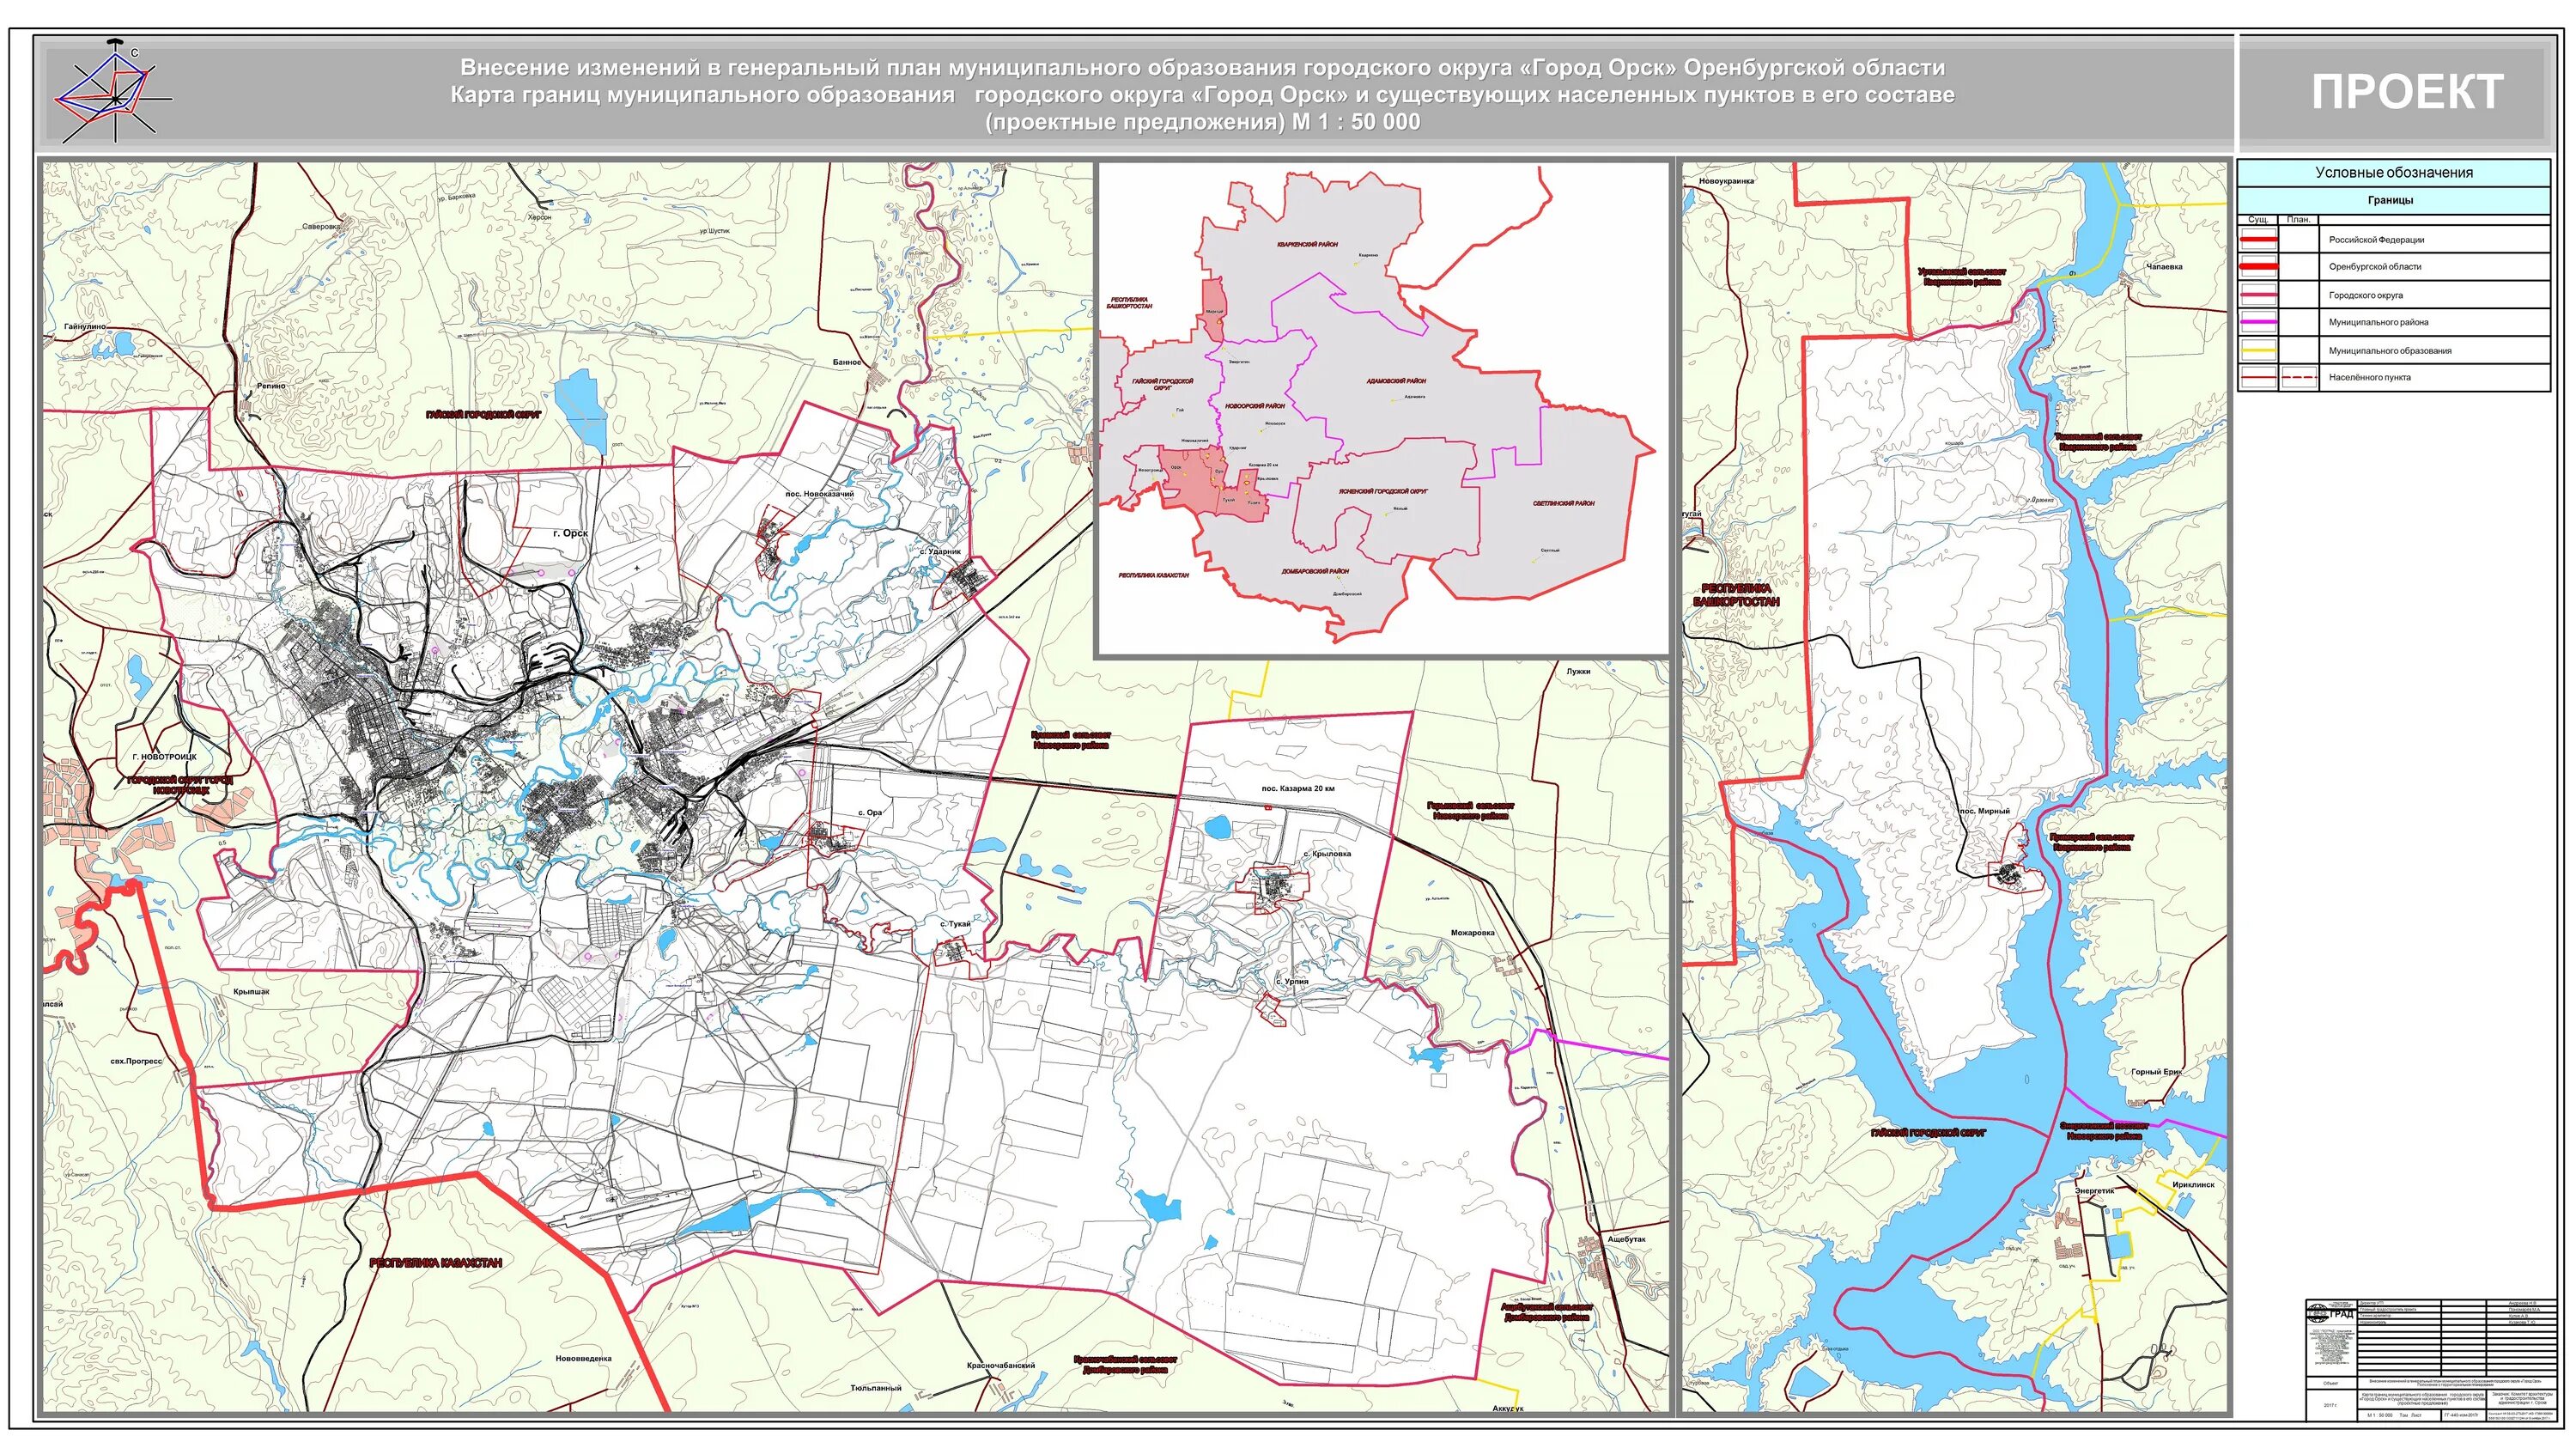Click the с. Тукай village label
This screenshot has height=1436, width=2576.
[x=955, y=924]
